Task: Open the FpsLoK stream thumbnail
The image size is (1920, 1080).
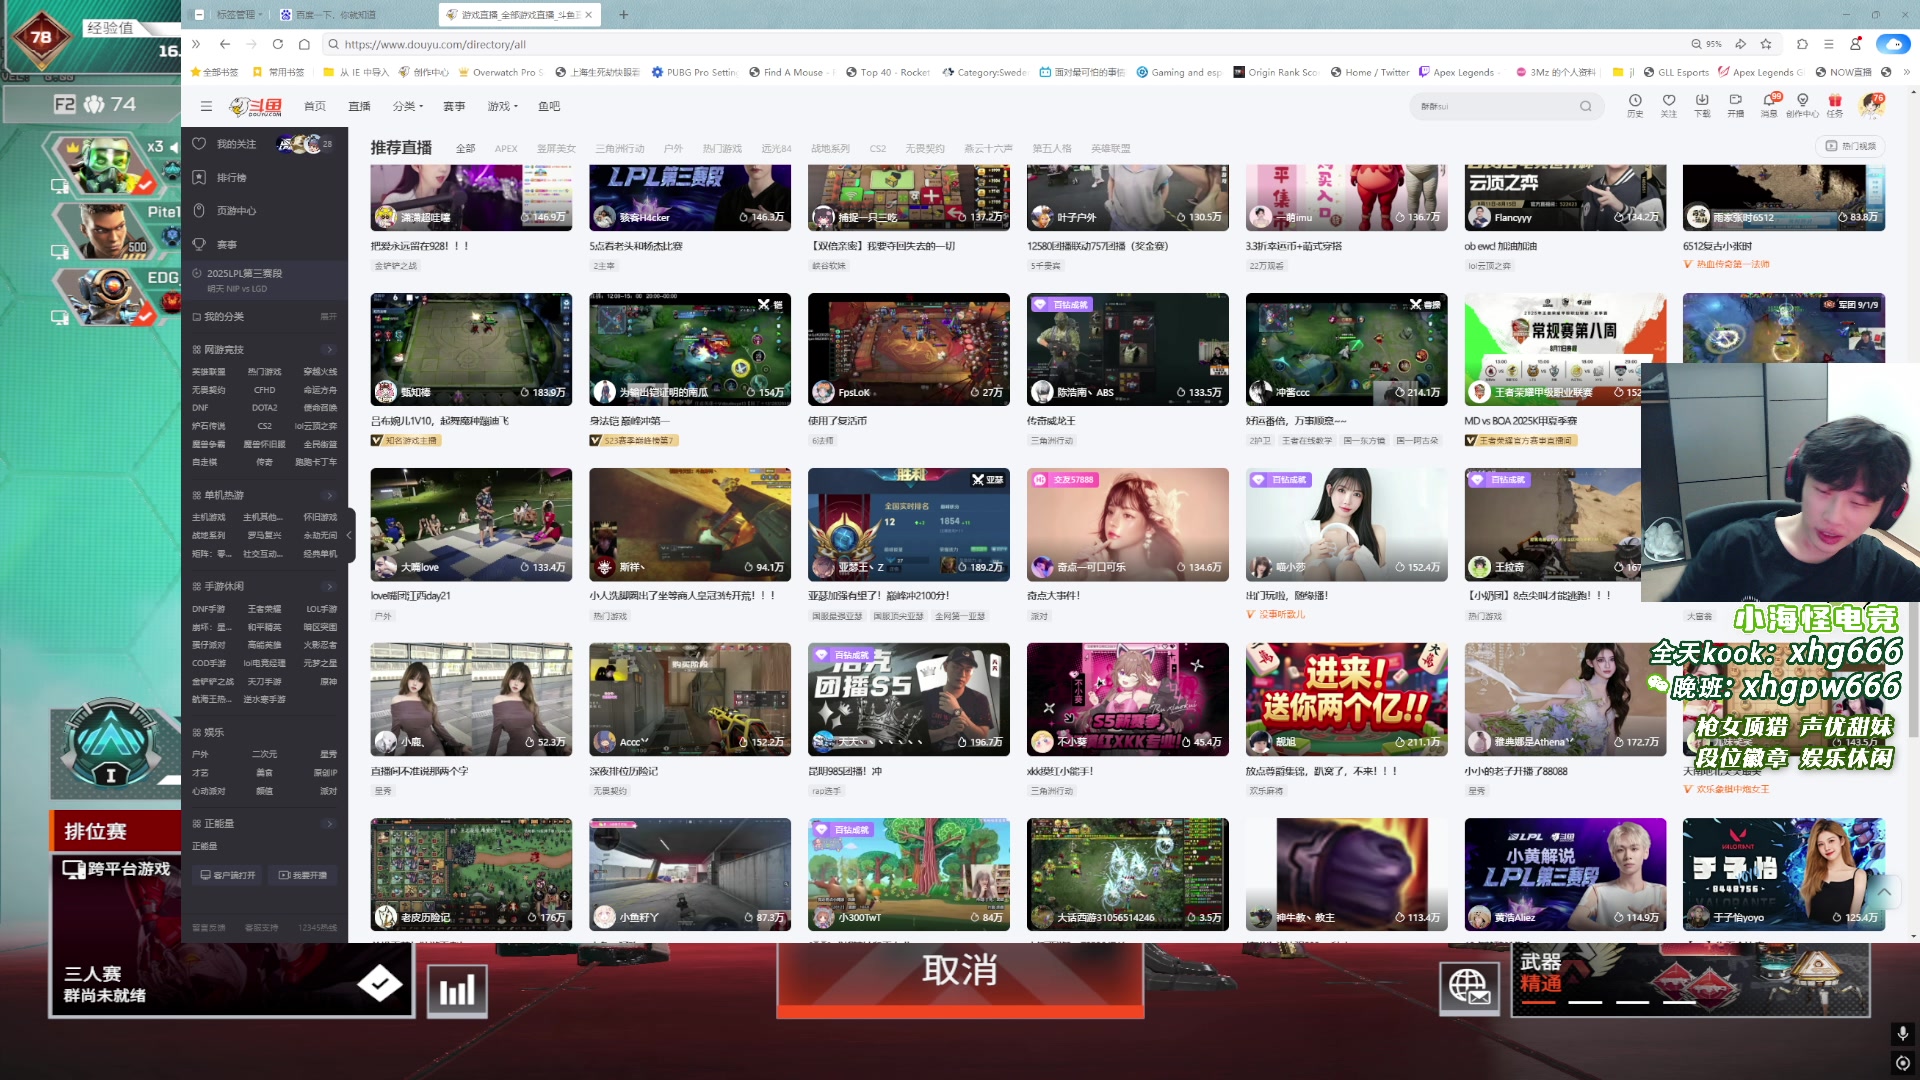Action: coord(908,348)
